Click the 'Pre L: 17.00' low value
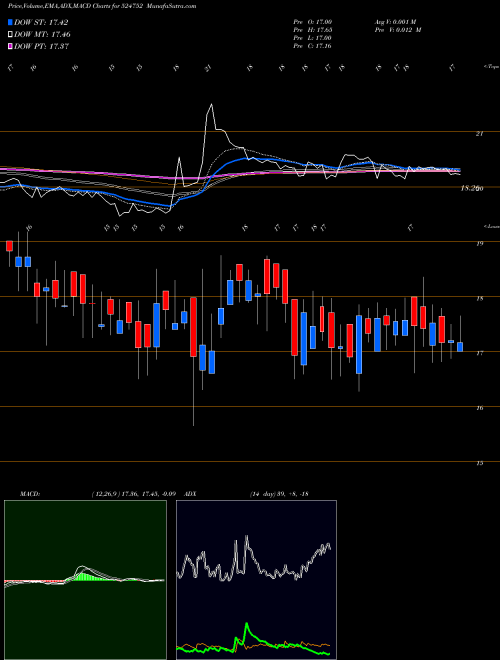This screenshot has width=500, height=660. pos(313,38)
